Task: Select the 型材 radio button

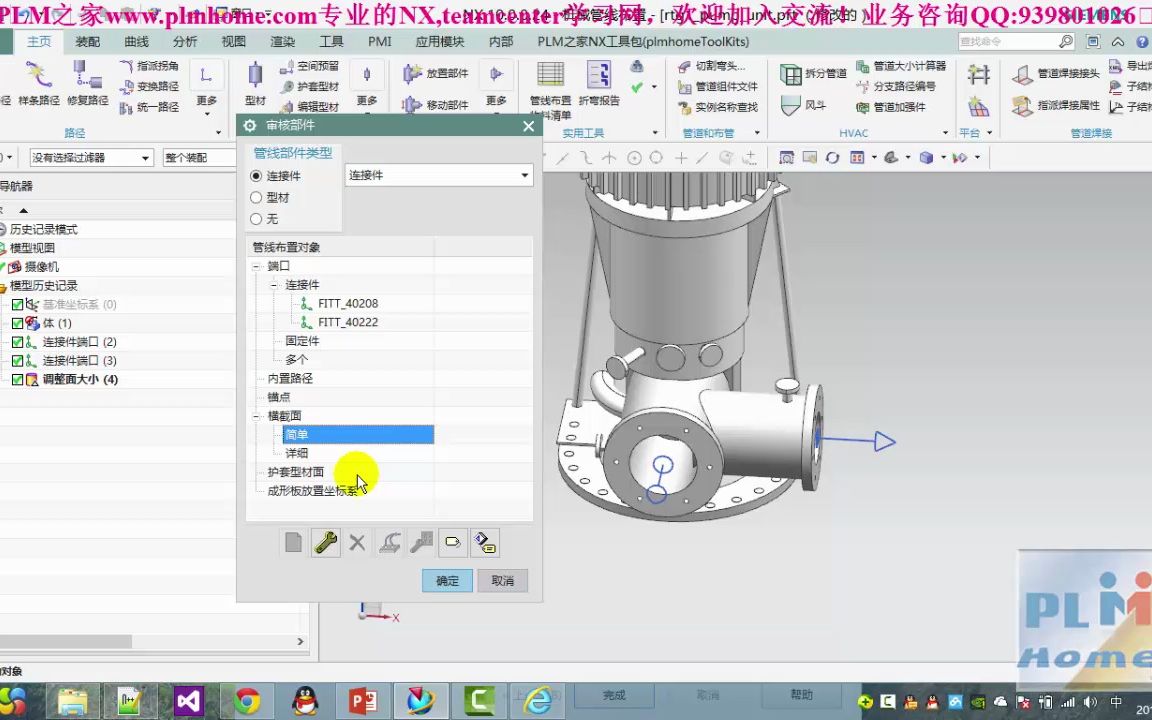Action: coord(256,197)
